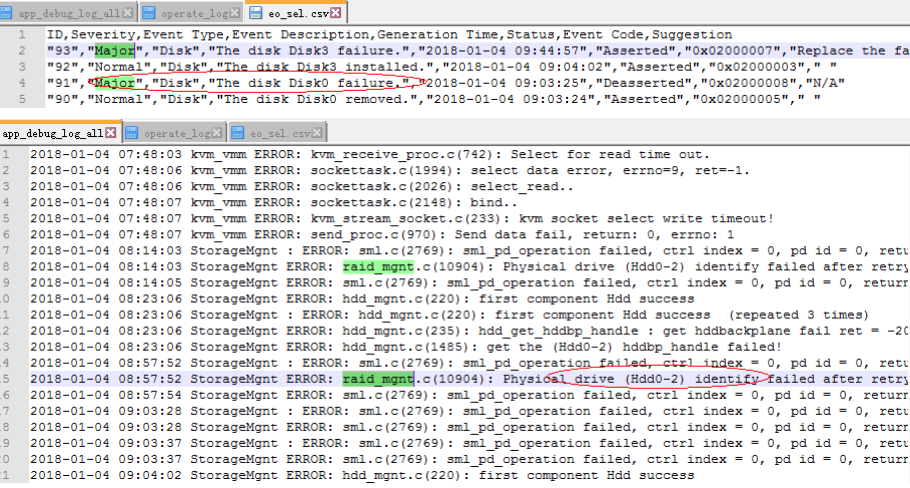910x488 pixels.
Task: Click the highlighted "Major" in the Disk0 failure row
Action: (x=114, y=83)
